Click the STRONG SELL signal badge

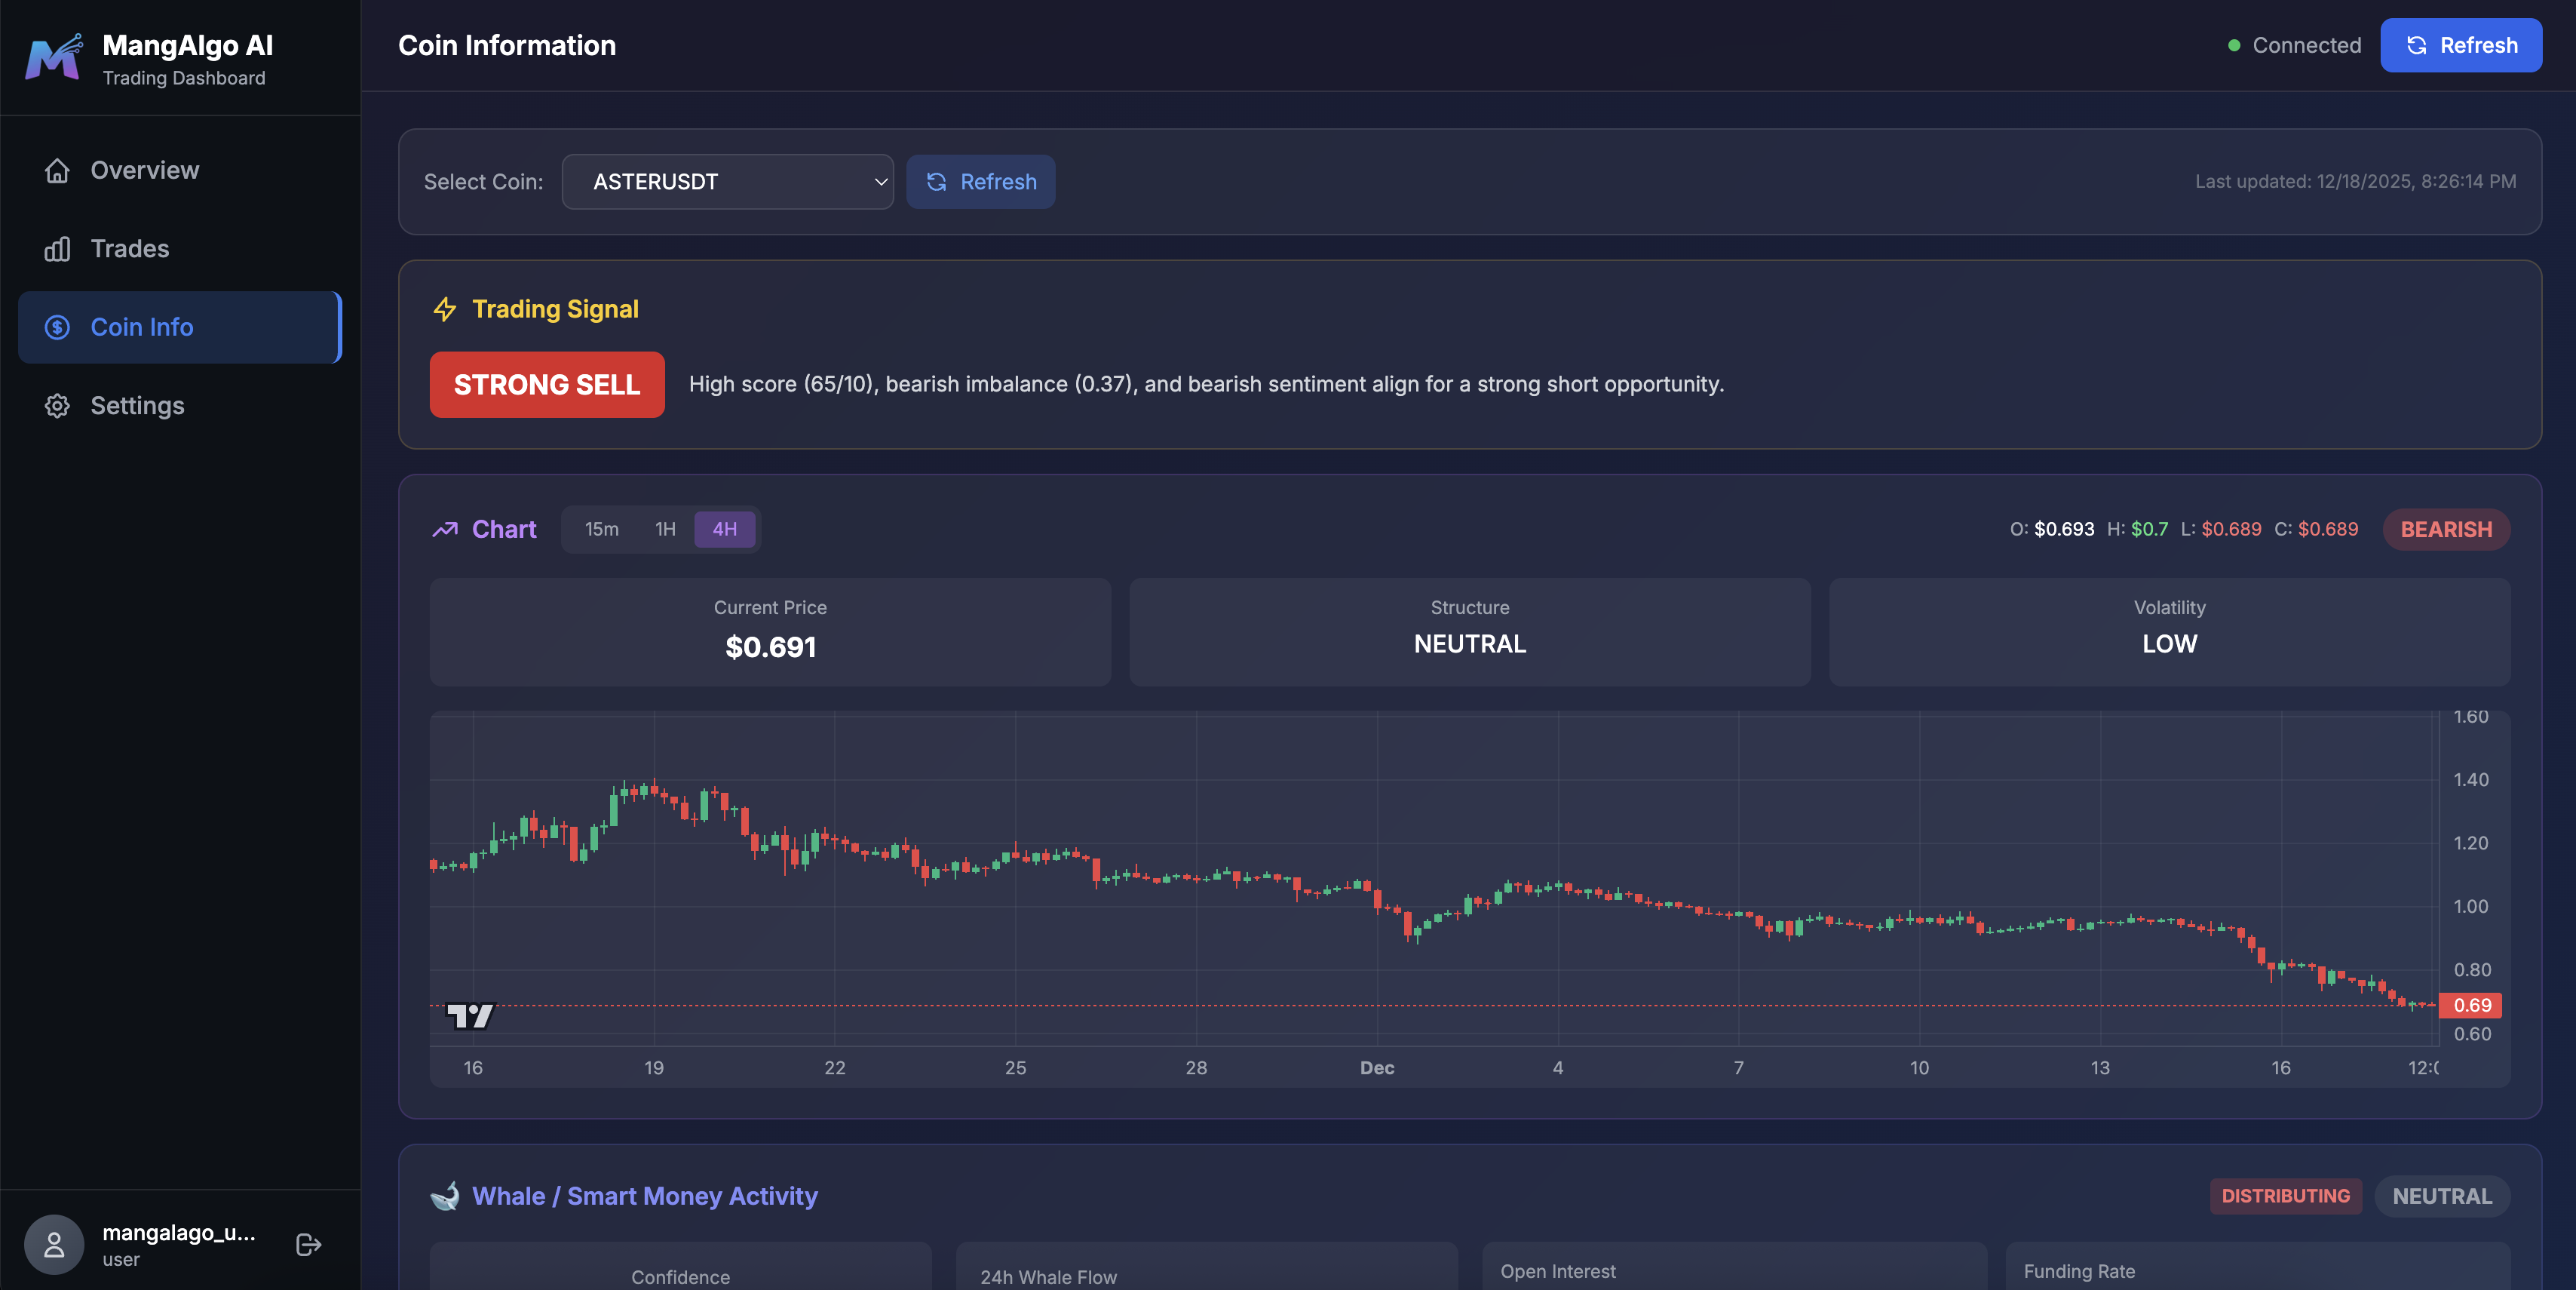pos(546,384)
